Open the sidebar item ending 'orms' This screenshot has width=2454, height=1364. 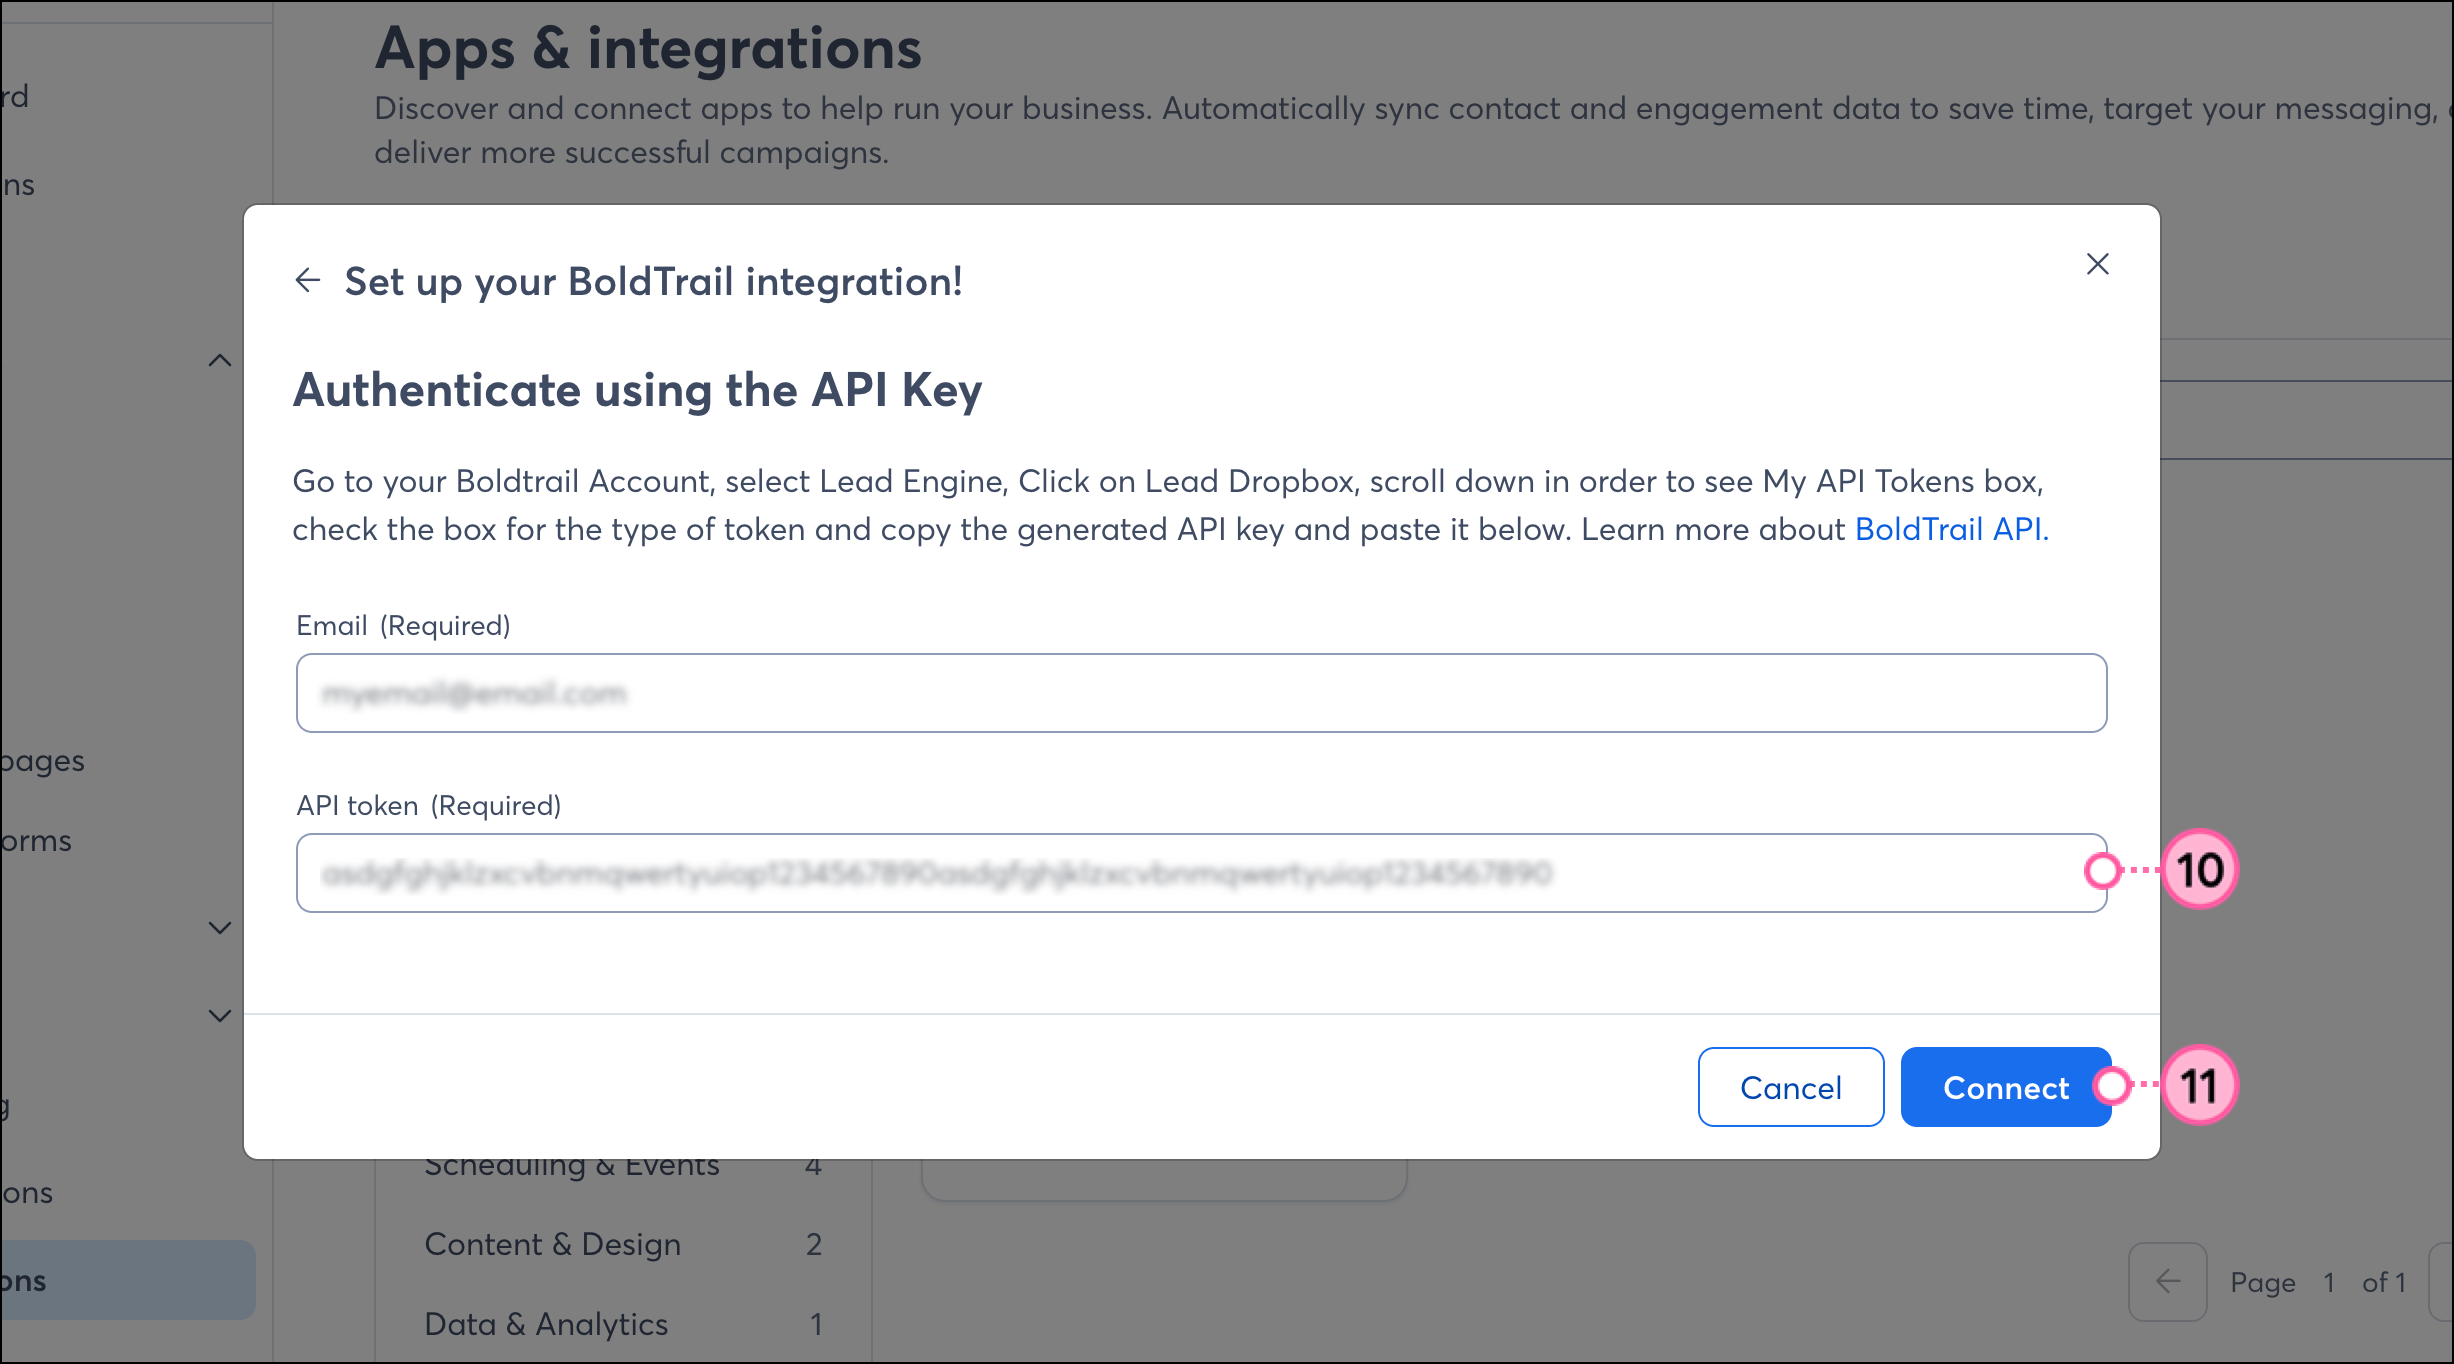click(x=36, y=841)
